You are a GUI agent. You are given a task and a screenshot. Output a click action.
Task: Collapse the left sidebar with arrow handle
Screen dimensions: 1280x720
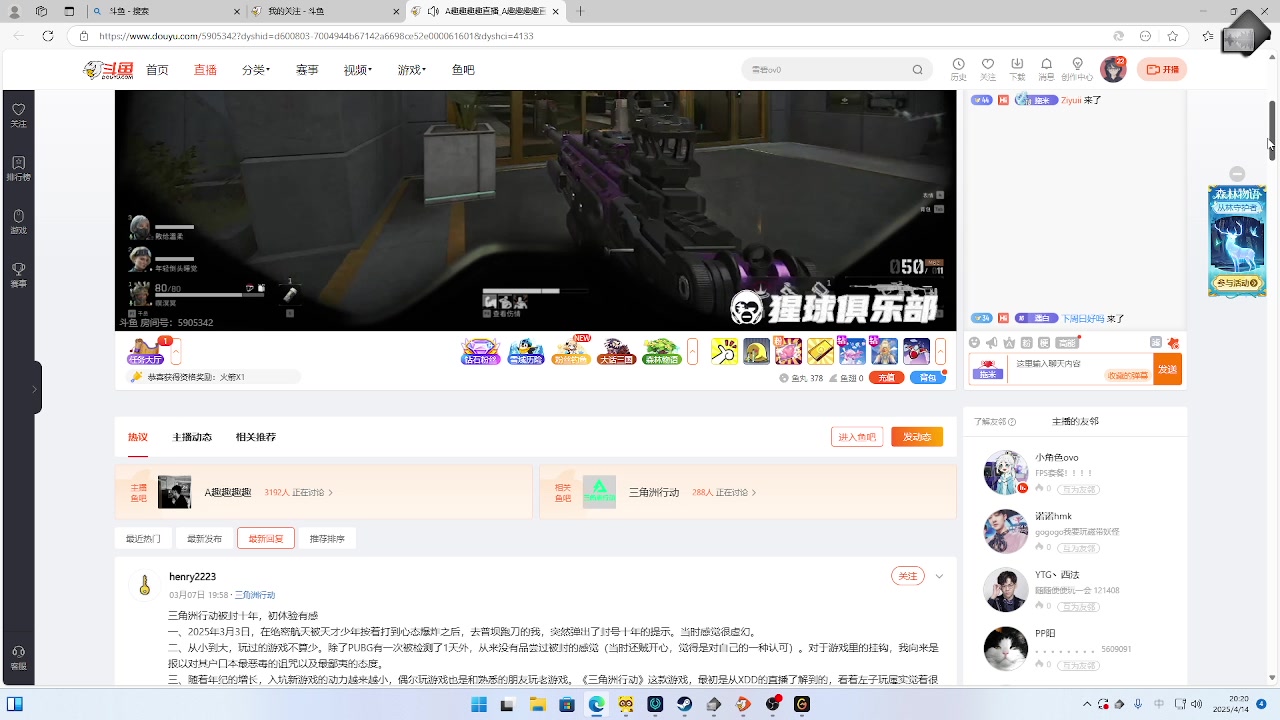click(35, 388)
